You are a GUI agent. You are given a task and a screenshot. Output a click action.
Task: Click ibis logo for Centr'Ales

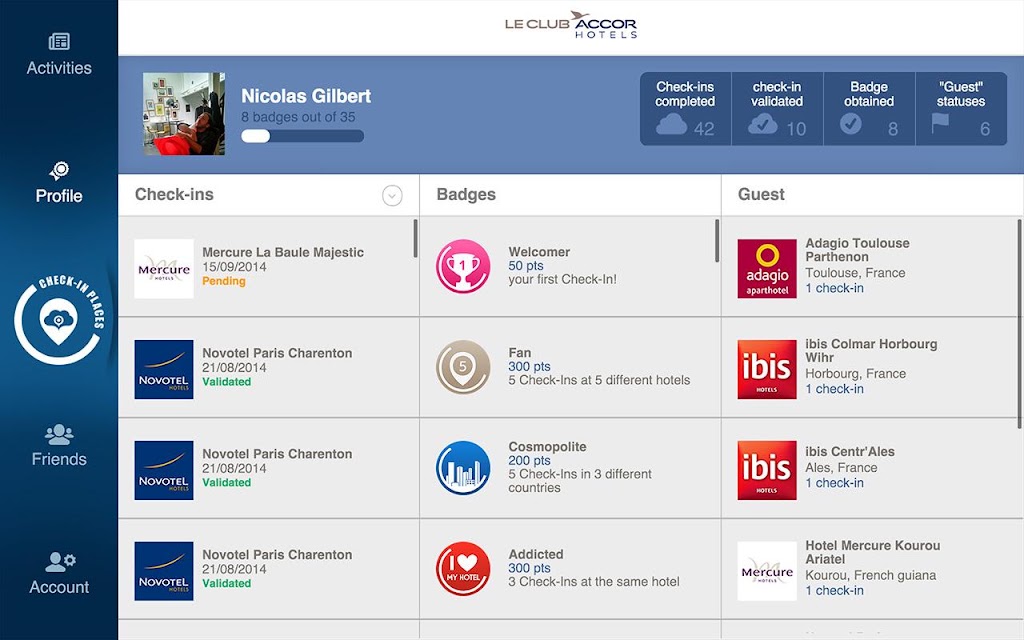(767, 470)
